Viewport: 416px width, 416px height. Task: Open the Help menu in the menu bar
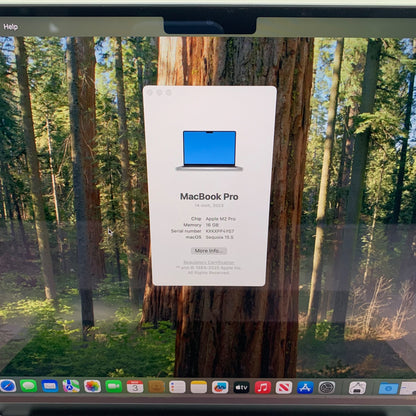[10, 27]
